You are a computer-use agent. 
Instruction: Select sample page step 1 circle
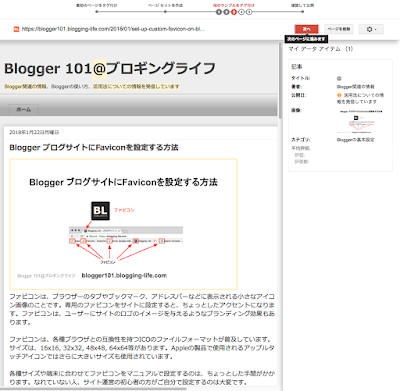pos(219,12)
